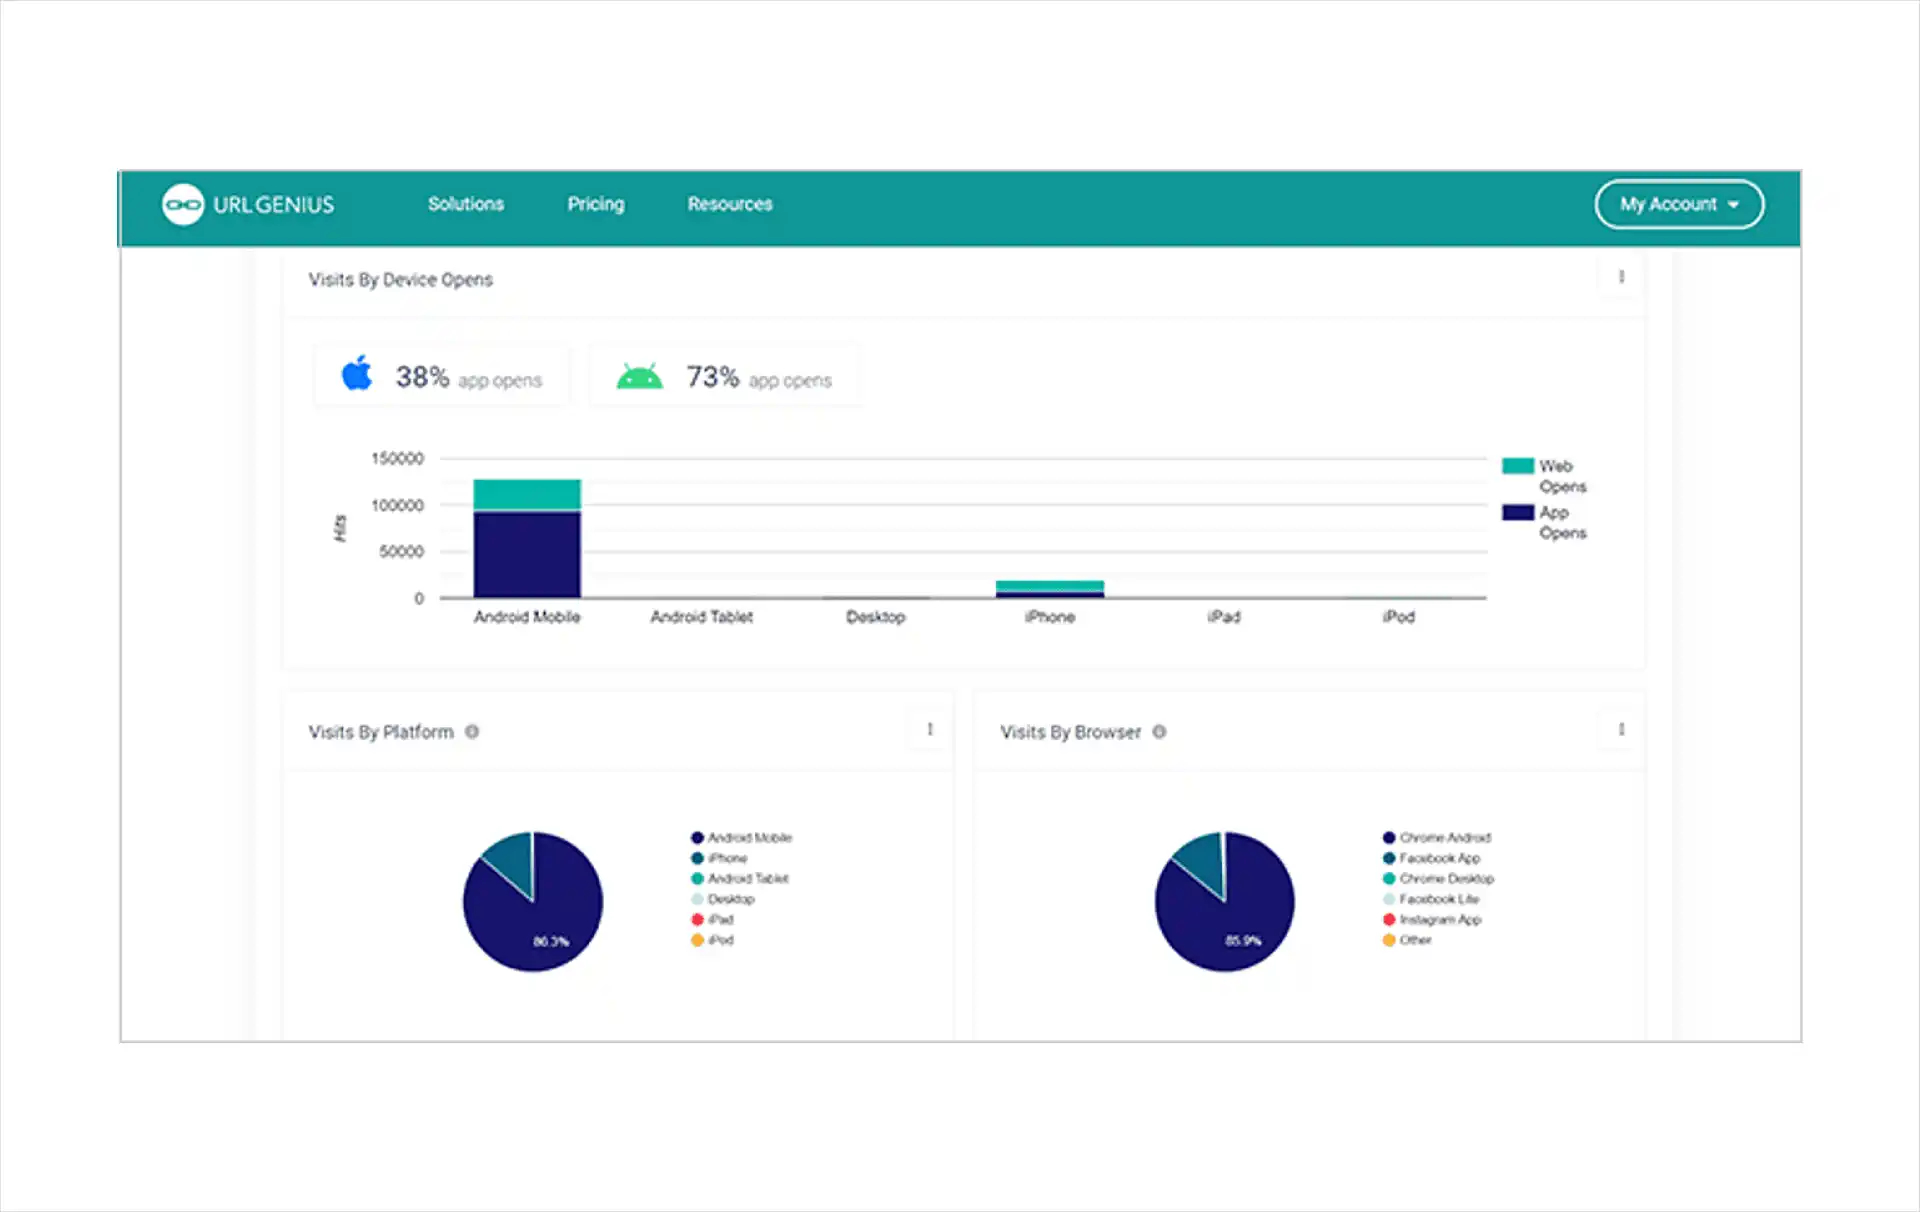Select Pricing in the navigation bar

595,204
